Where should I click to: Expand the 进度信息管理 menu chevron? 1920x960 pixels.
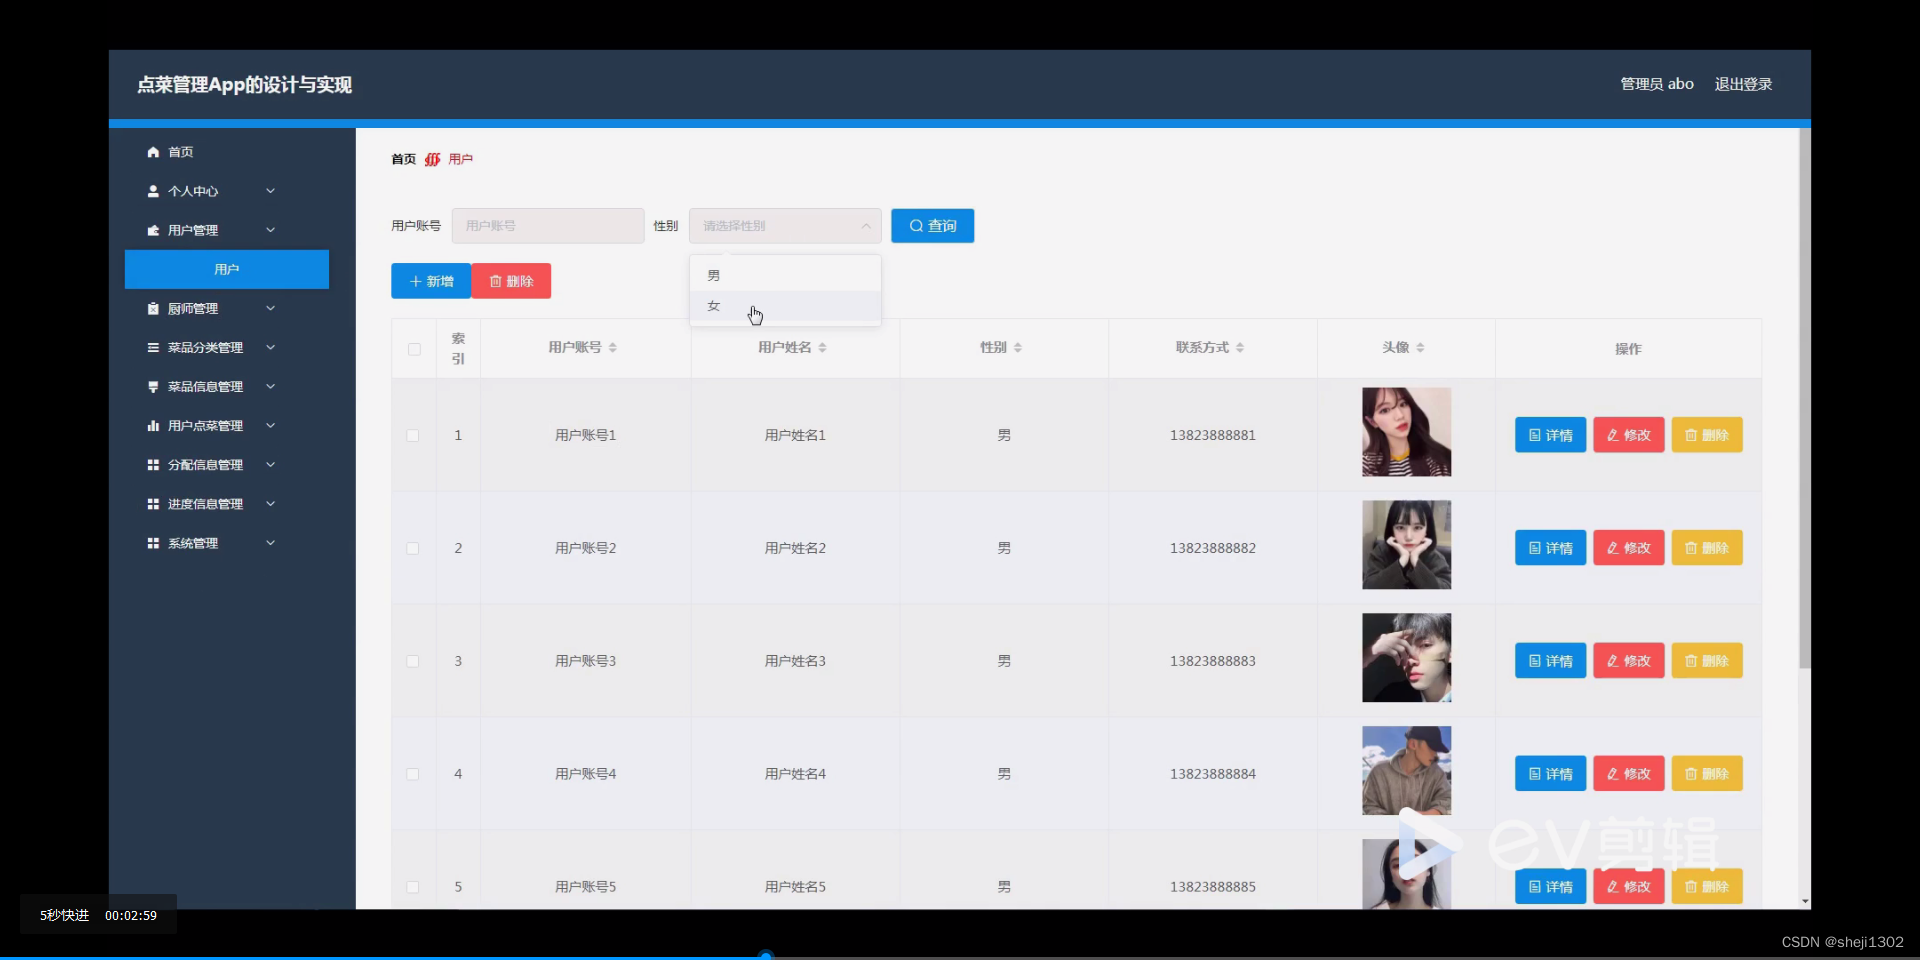pyautogui.click(x=270, y=504)
